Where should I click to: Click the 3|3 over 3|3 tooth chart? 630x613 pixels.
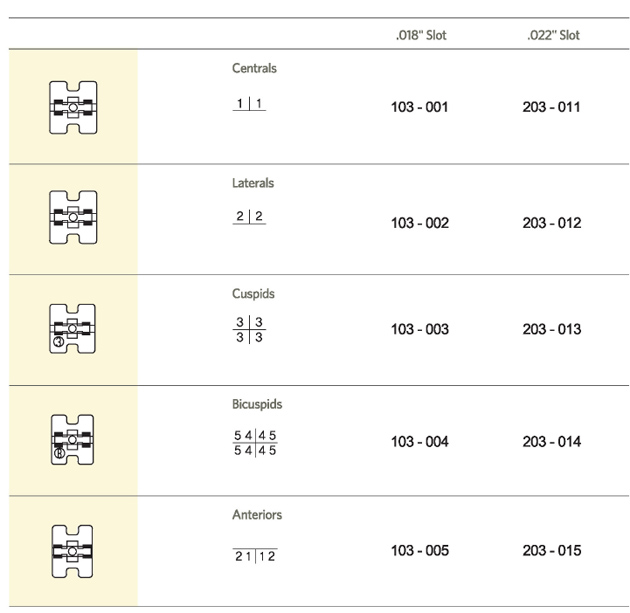coord(249,329)
